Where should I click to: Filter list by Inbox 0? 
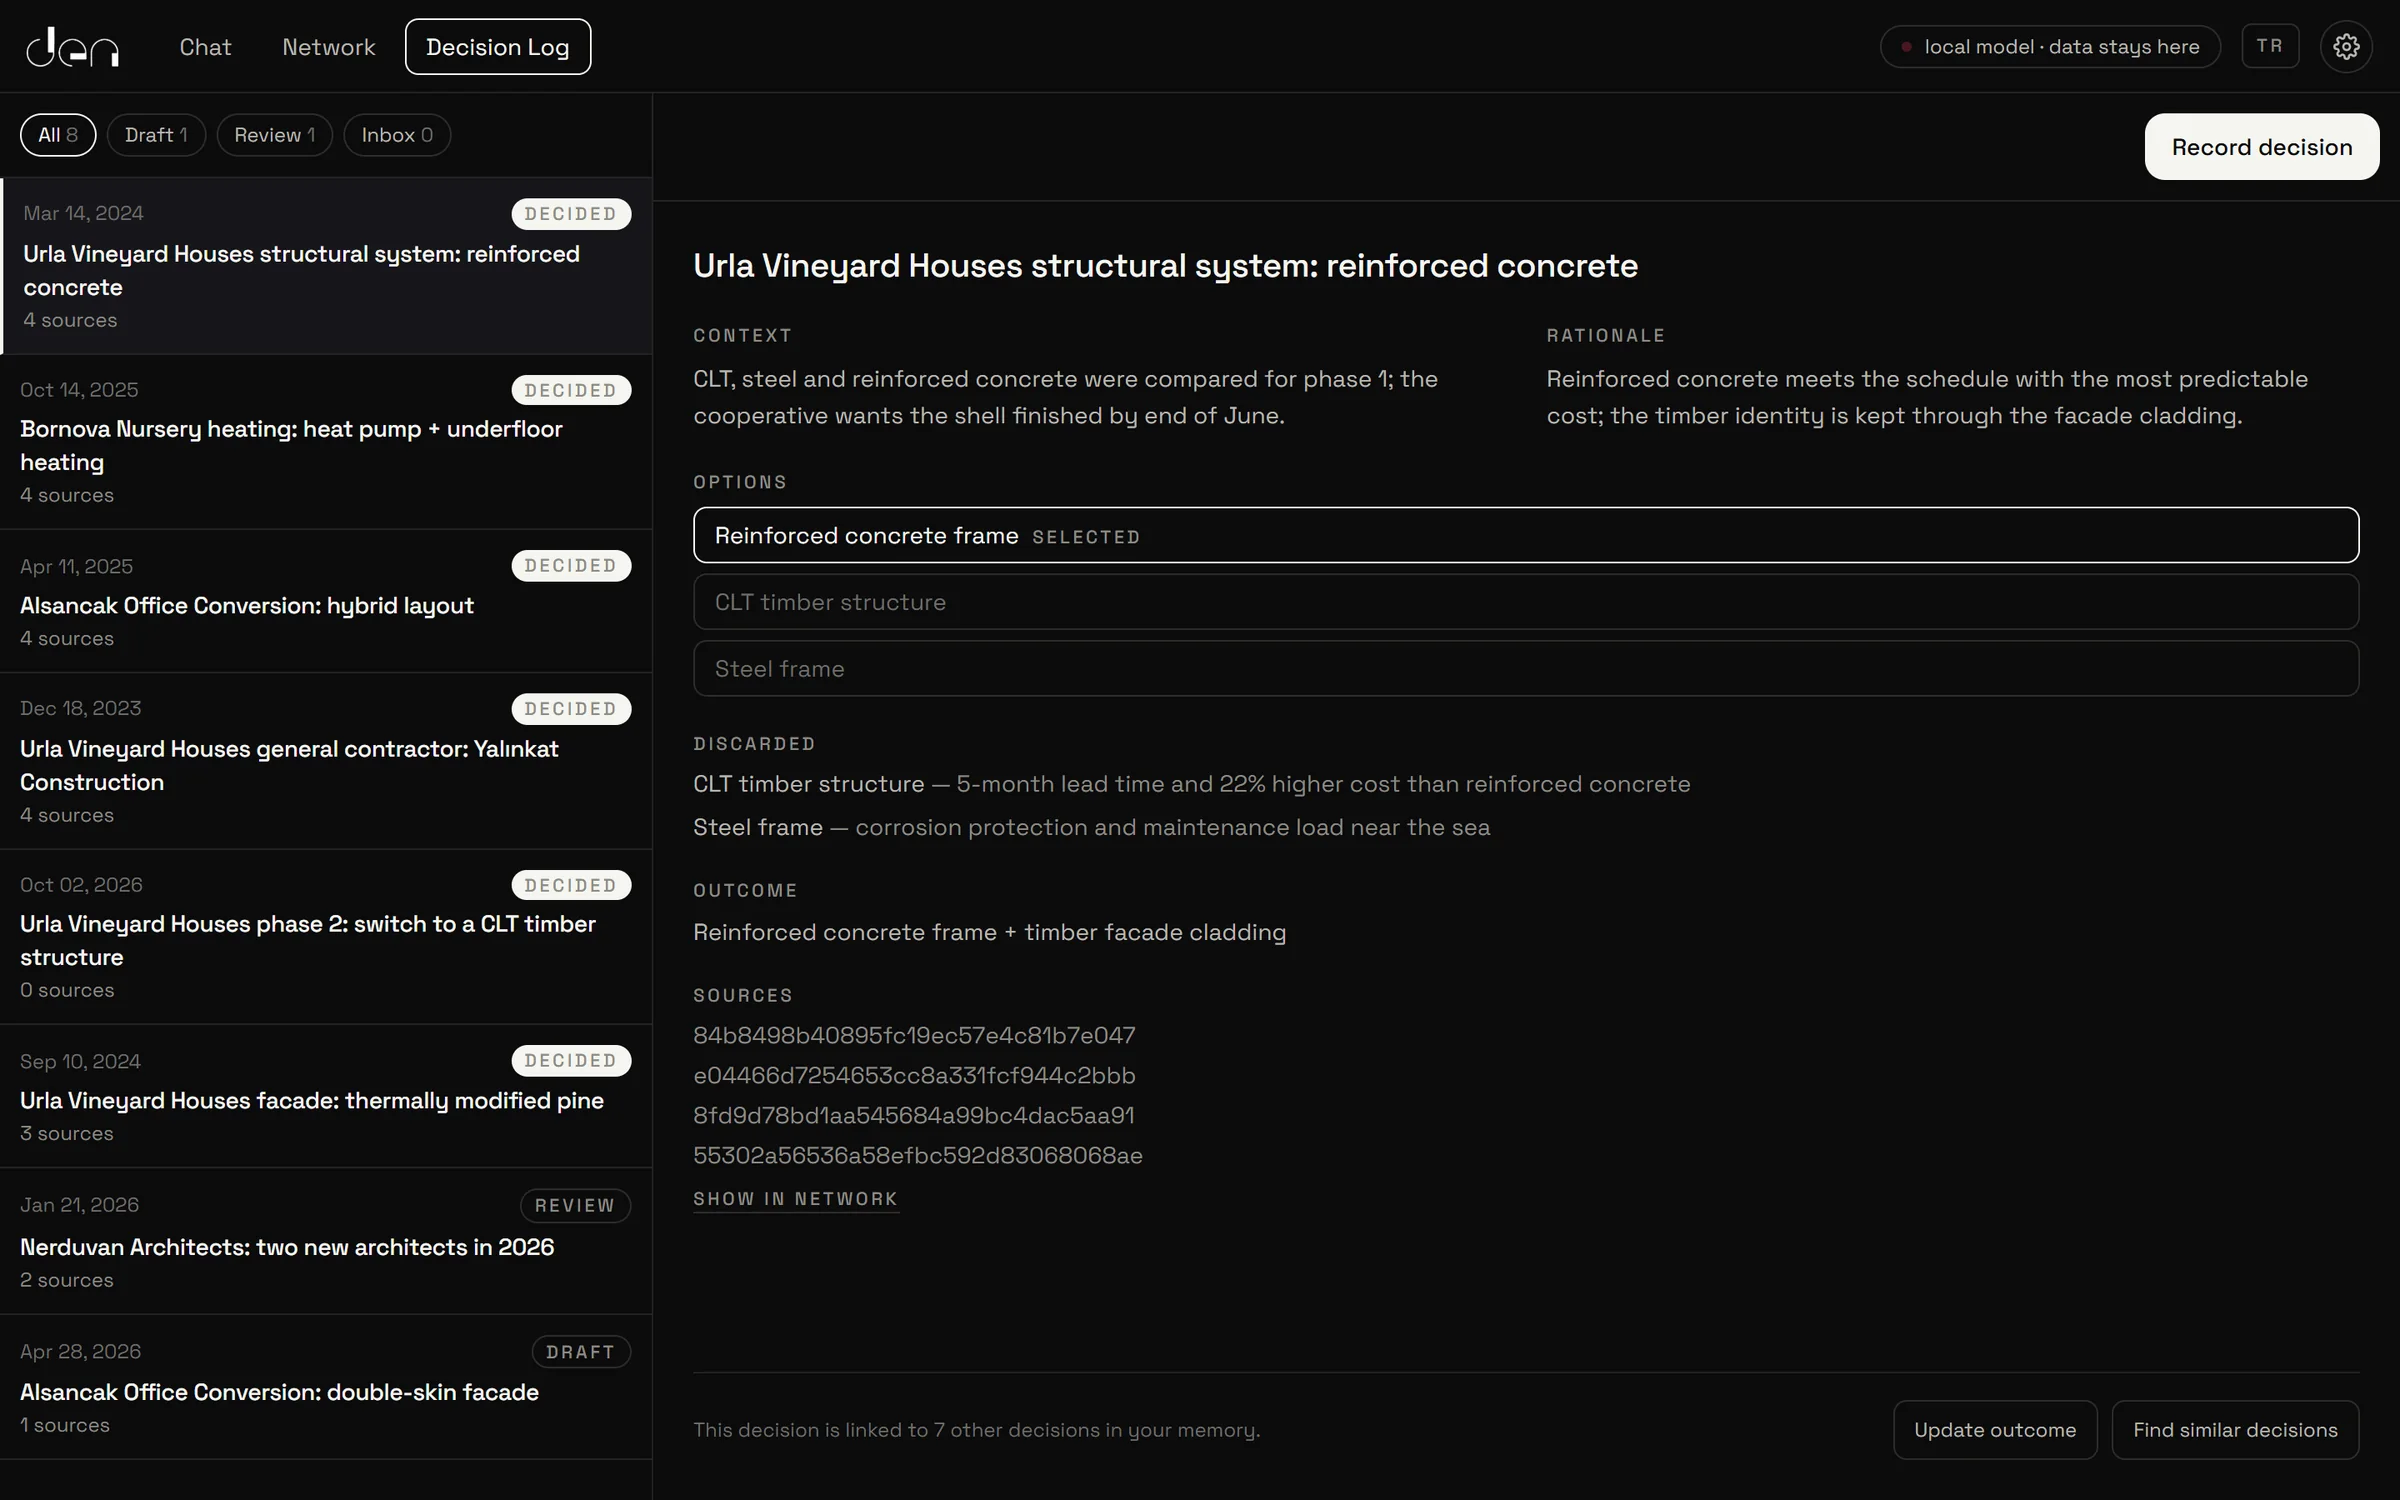[397, 135]
